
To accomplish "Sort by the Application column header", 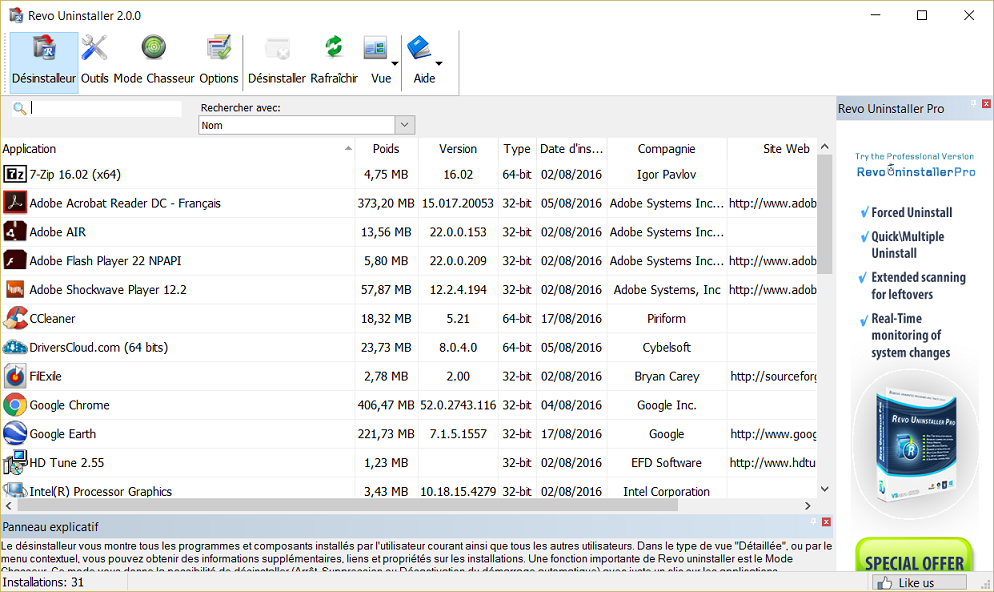I will (178, 149).
